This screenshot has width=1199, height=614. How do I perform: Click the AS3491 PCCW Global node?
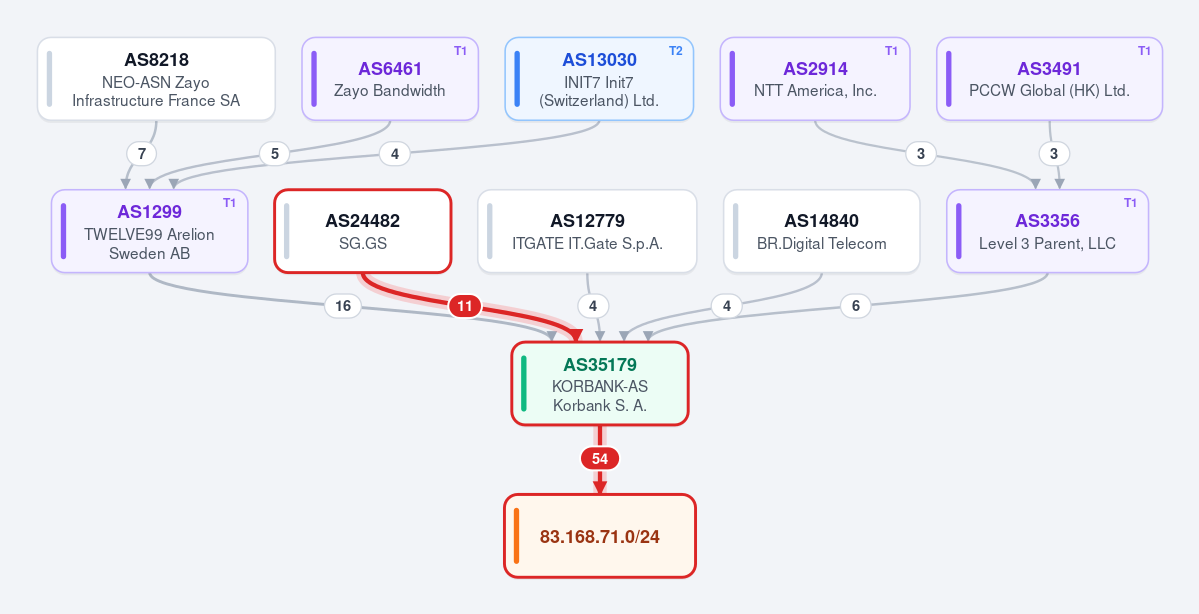1049,79
